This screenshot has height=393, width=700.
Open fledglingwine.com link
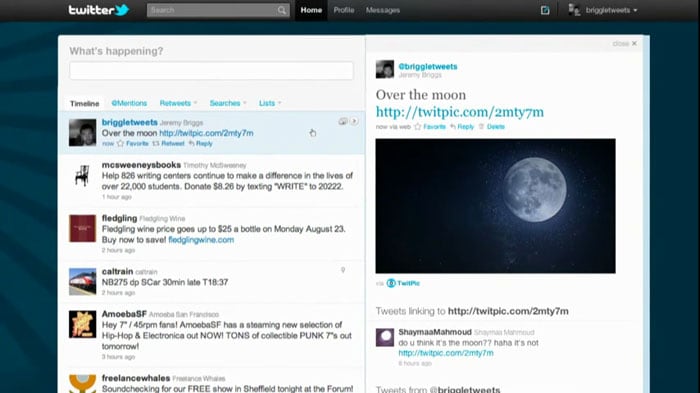tap(201, 240)
